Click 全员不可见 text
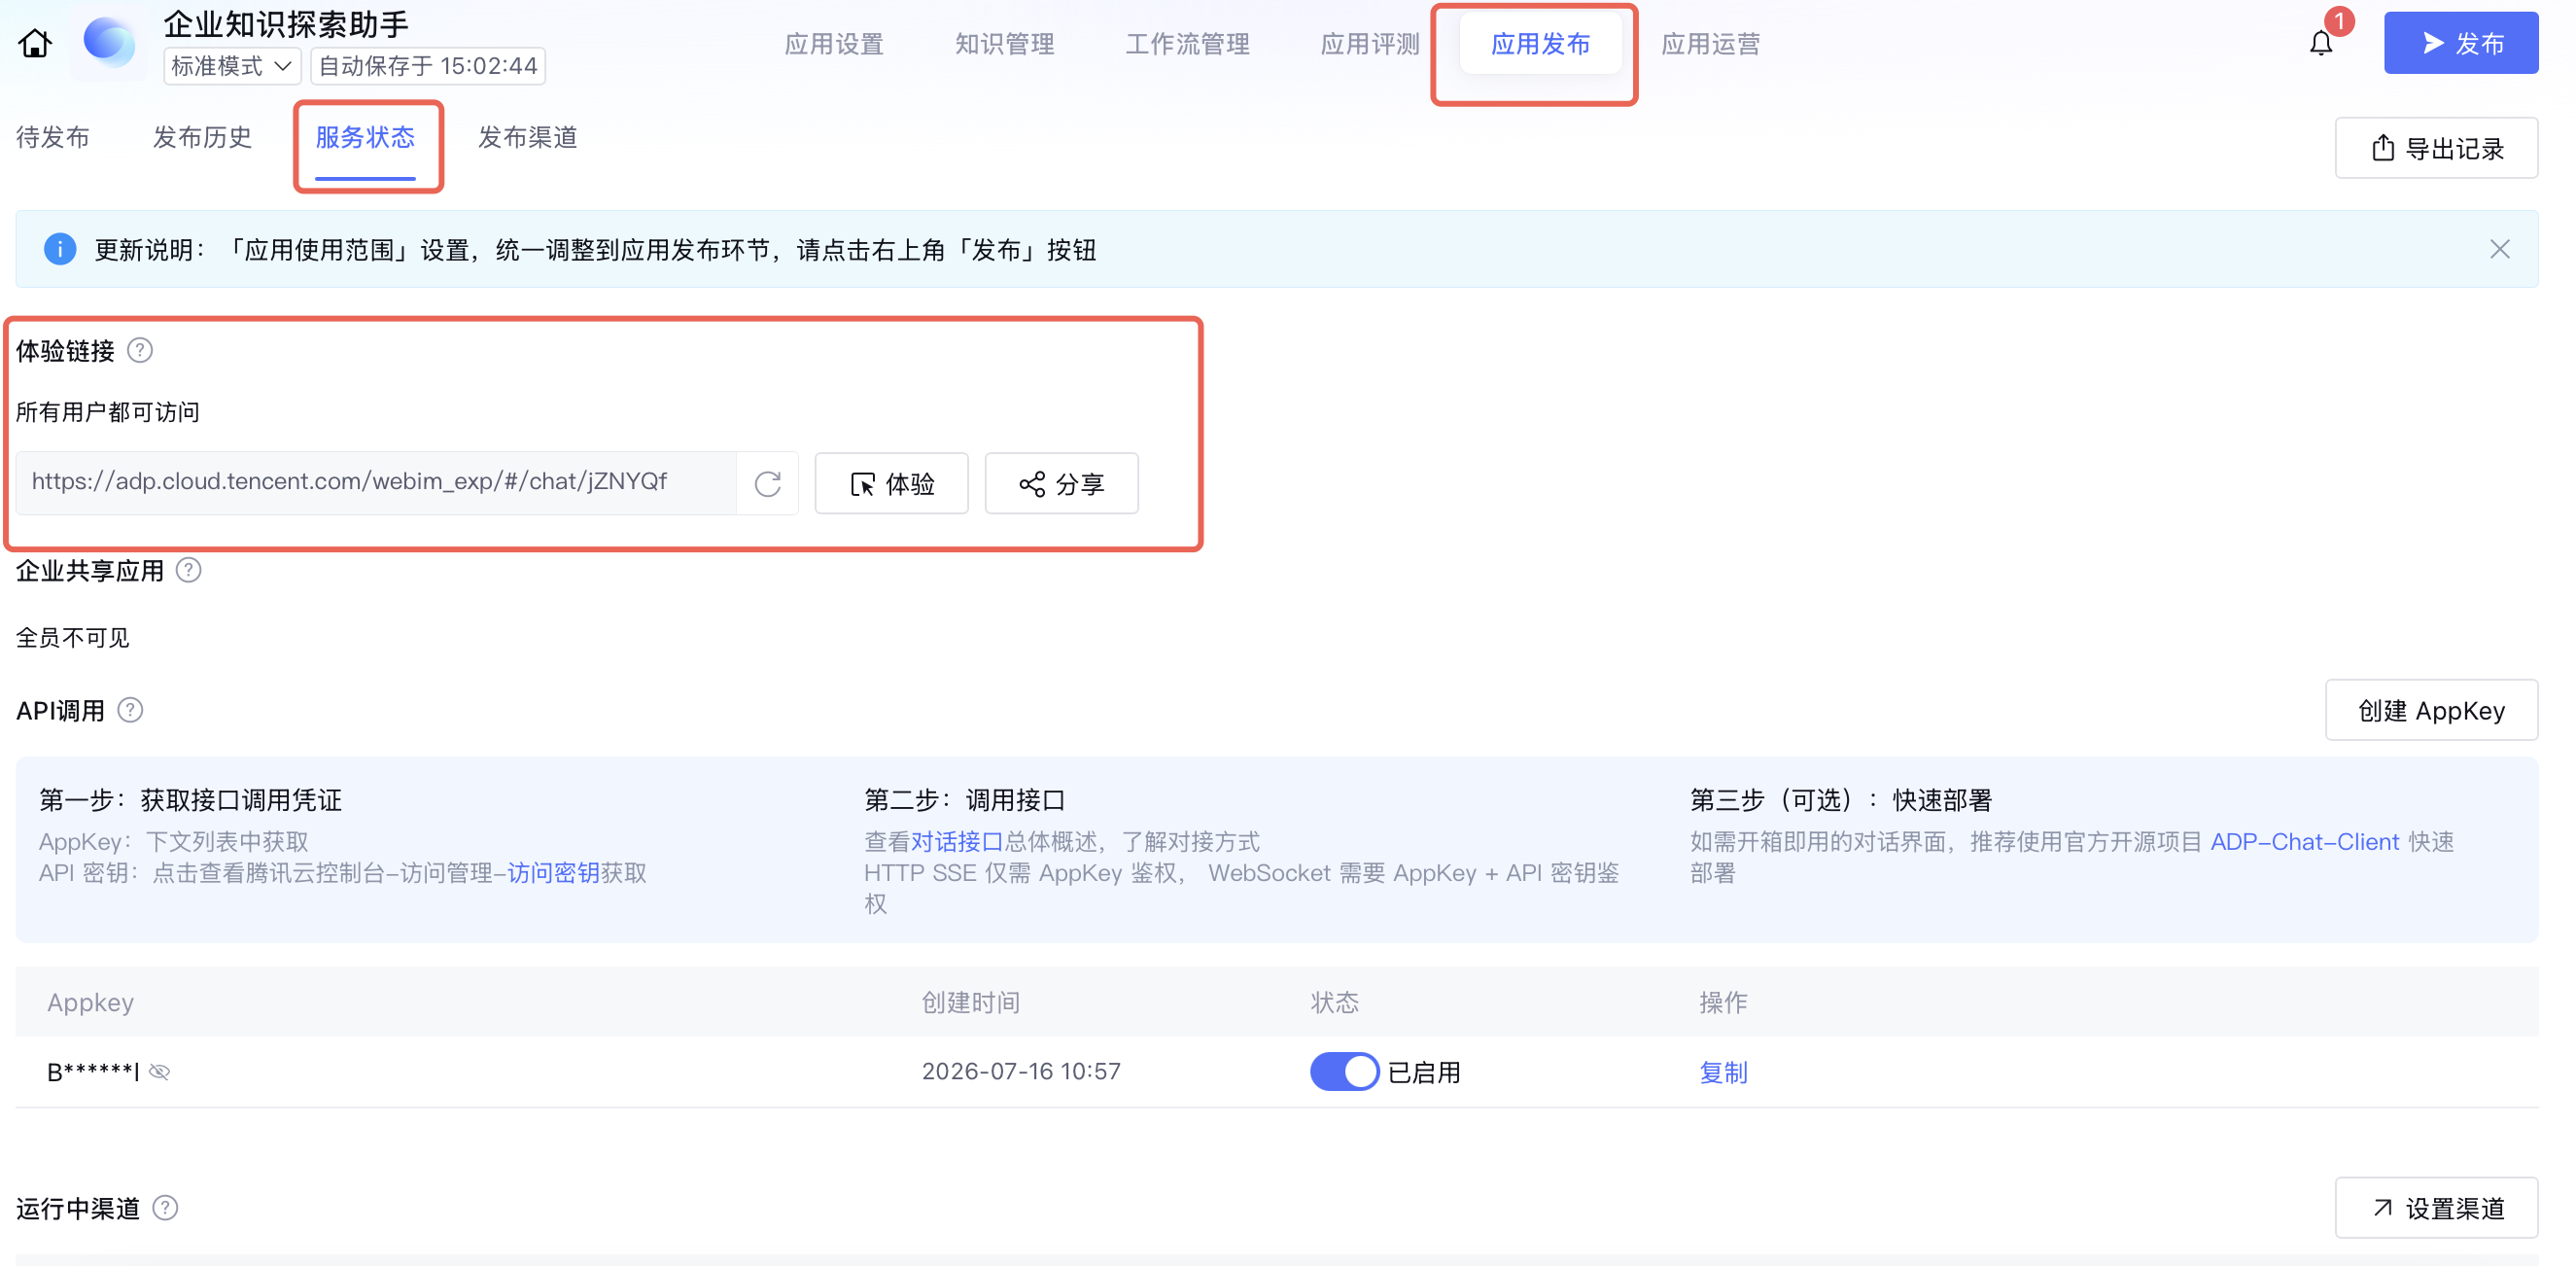2576x1266 pixels. pos(72,638)
